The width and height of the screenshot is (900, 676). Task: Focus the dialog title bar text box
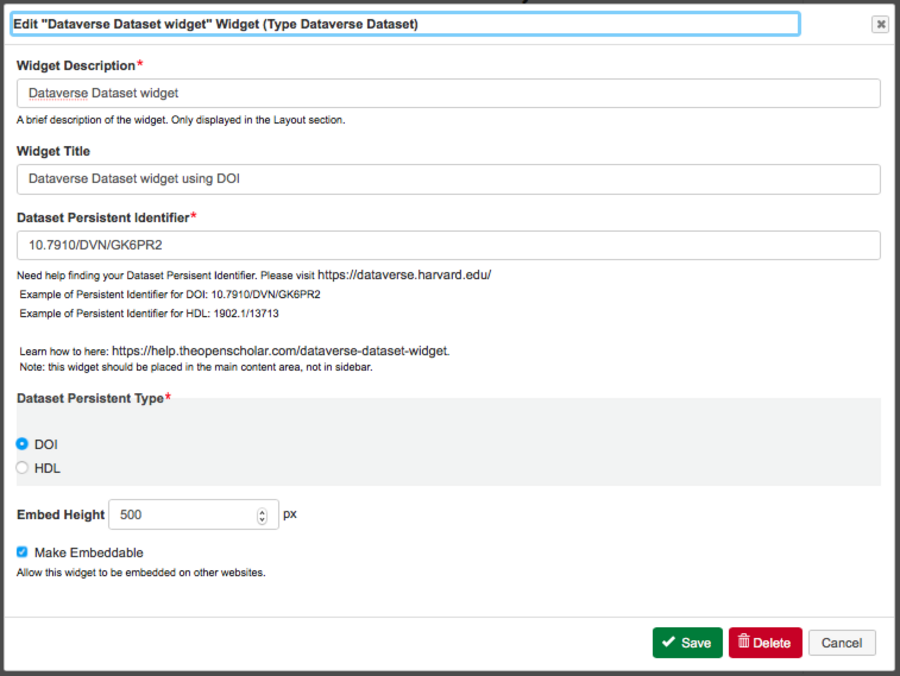point(404,24)
